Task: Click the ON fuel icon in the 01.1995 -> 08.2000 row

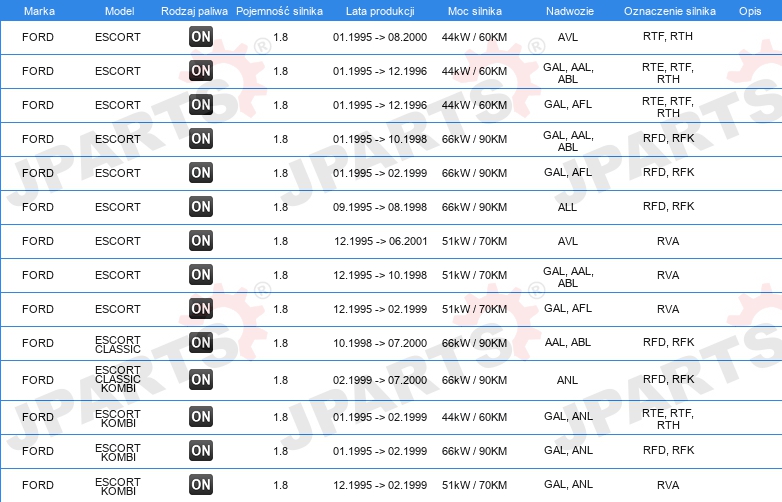Action: click(201, 36)
